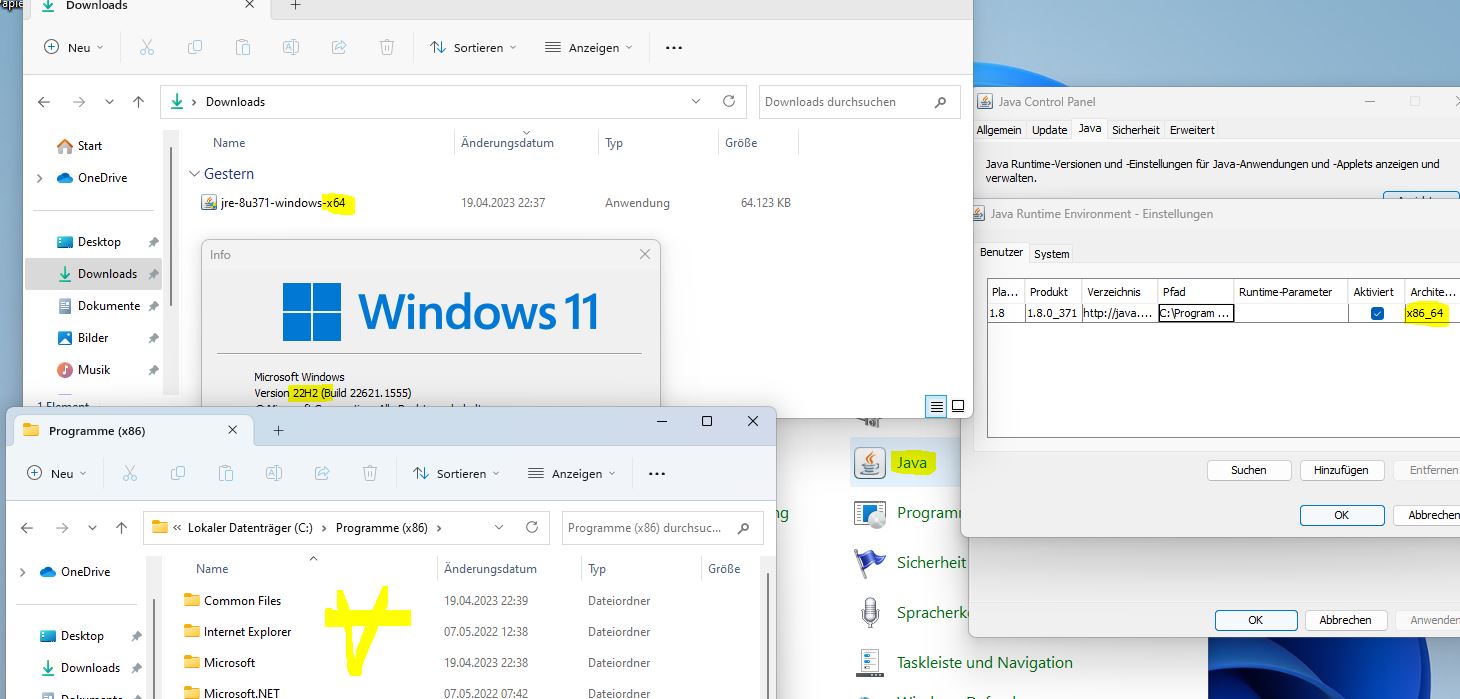Click the up-arrow in Programme (x86) window
The height and width of the screenshot is (699, 1460).
click(121, 528)
